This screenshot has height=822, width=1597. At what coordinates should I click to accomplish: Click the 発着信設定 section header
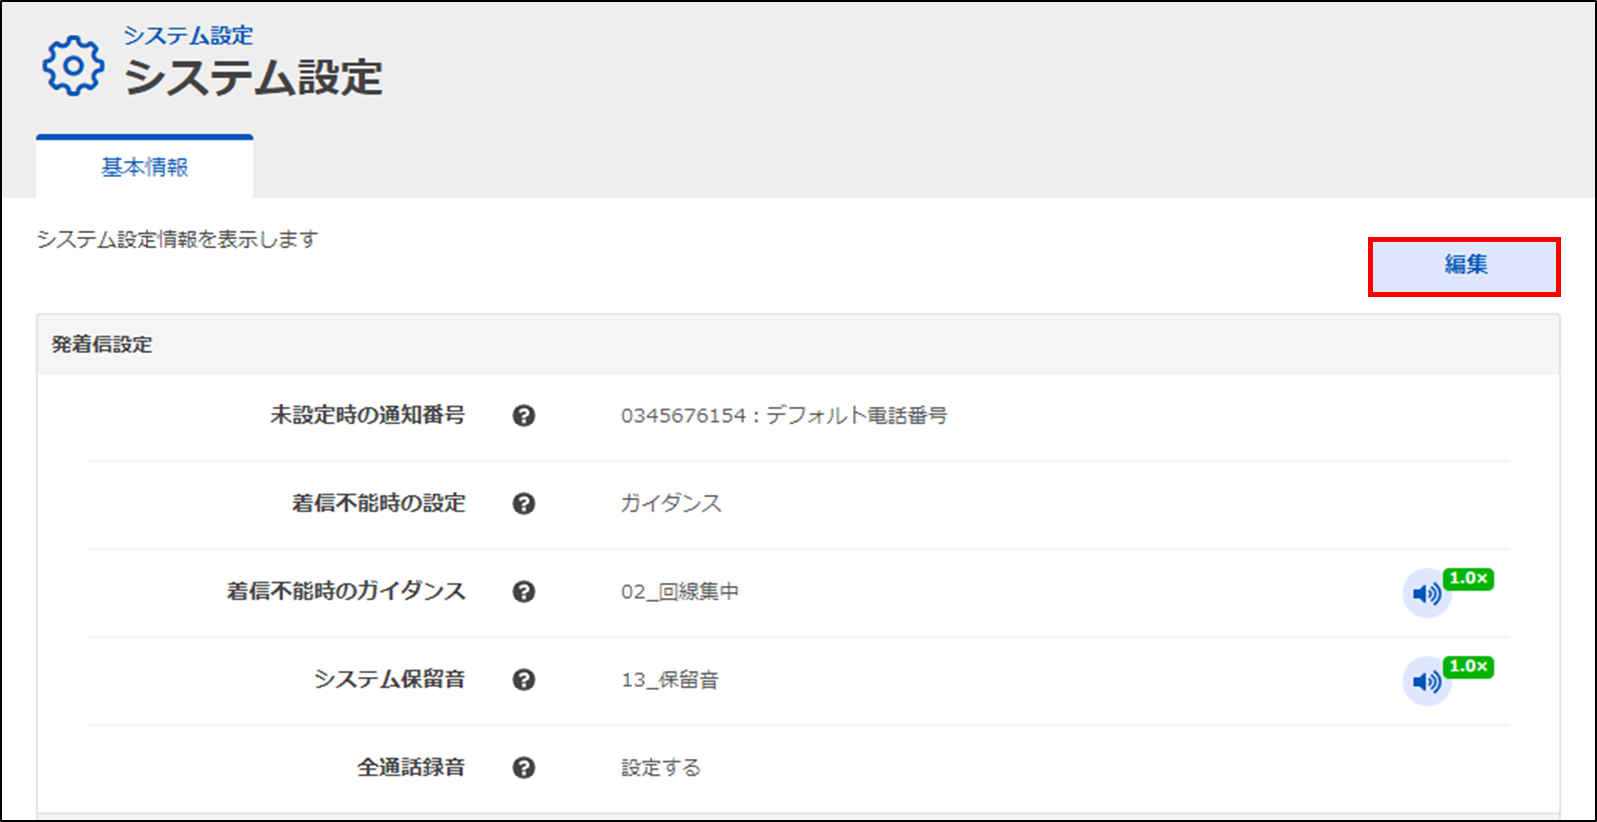102,345
